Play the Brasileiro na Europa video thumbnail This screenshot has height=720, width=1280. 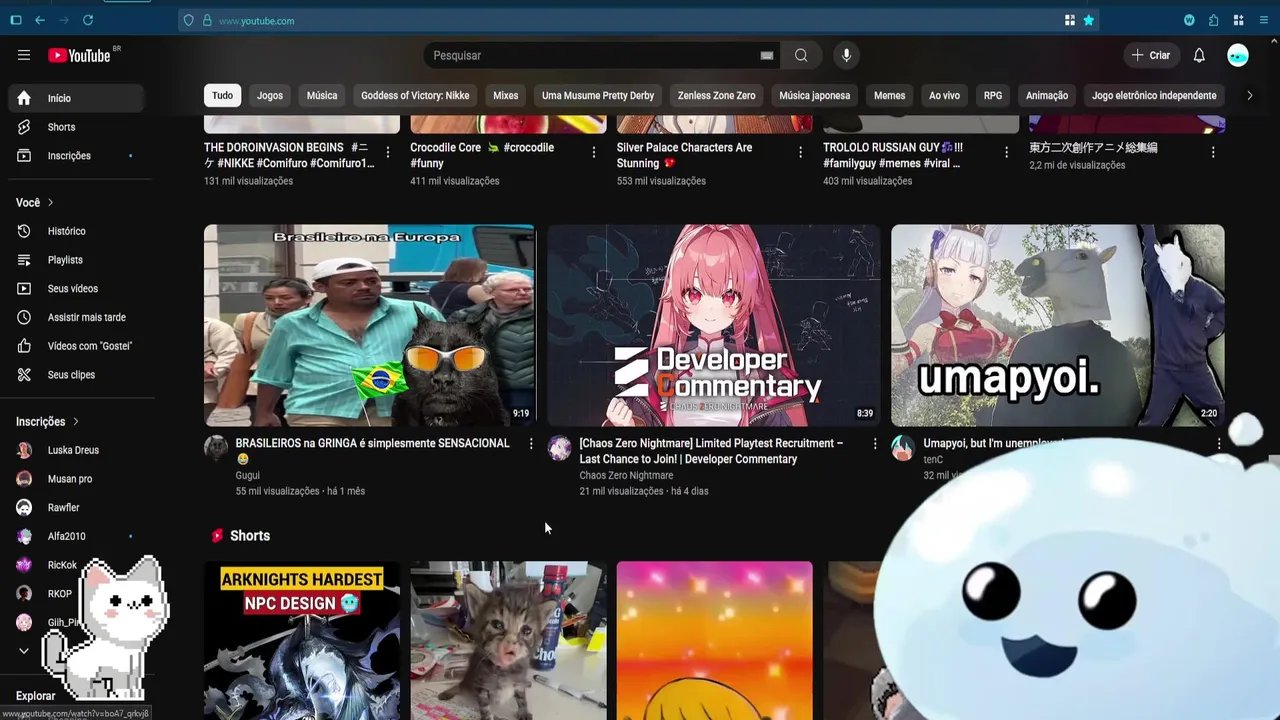pyautogui.click(x=369, y=325)
